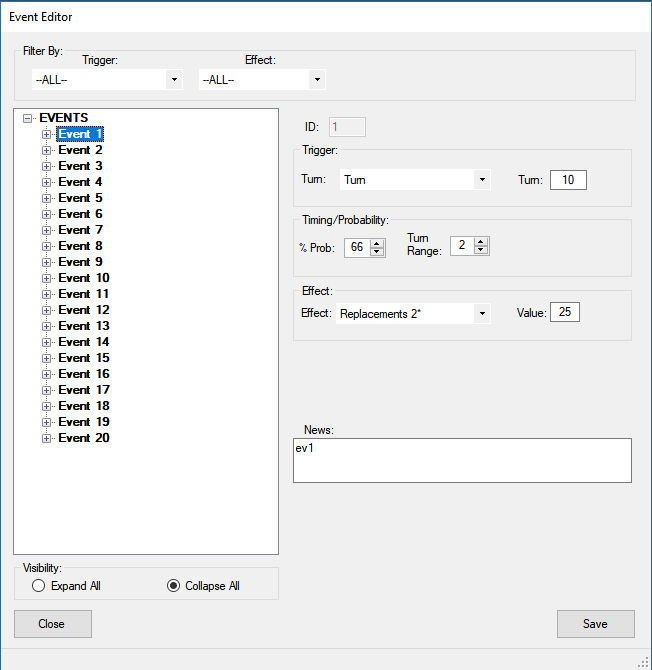This screenshot has width=652, height=670.
Task: Expand the Event 3 tree node
Action: tap(46, 167)
